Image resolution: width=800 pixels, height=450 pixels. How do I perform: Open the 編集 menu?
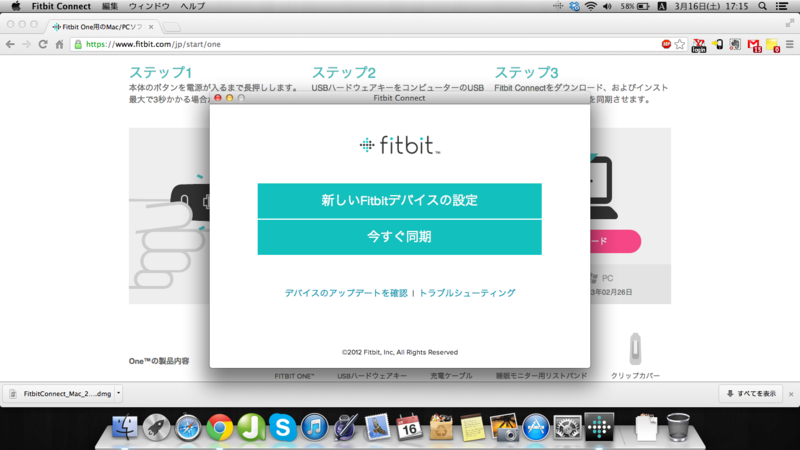pyautogui.click(x=110, y=6)
